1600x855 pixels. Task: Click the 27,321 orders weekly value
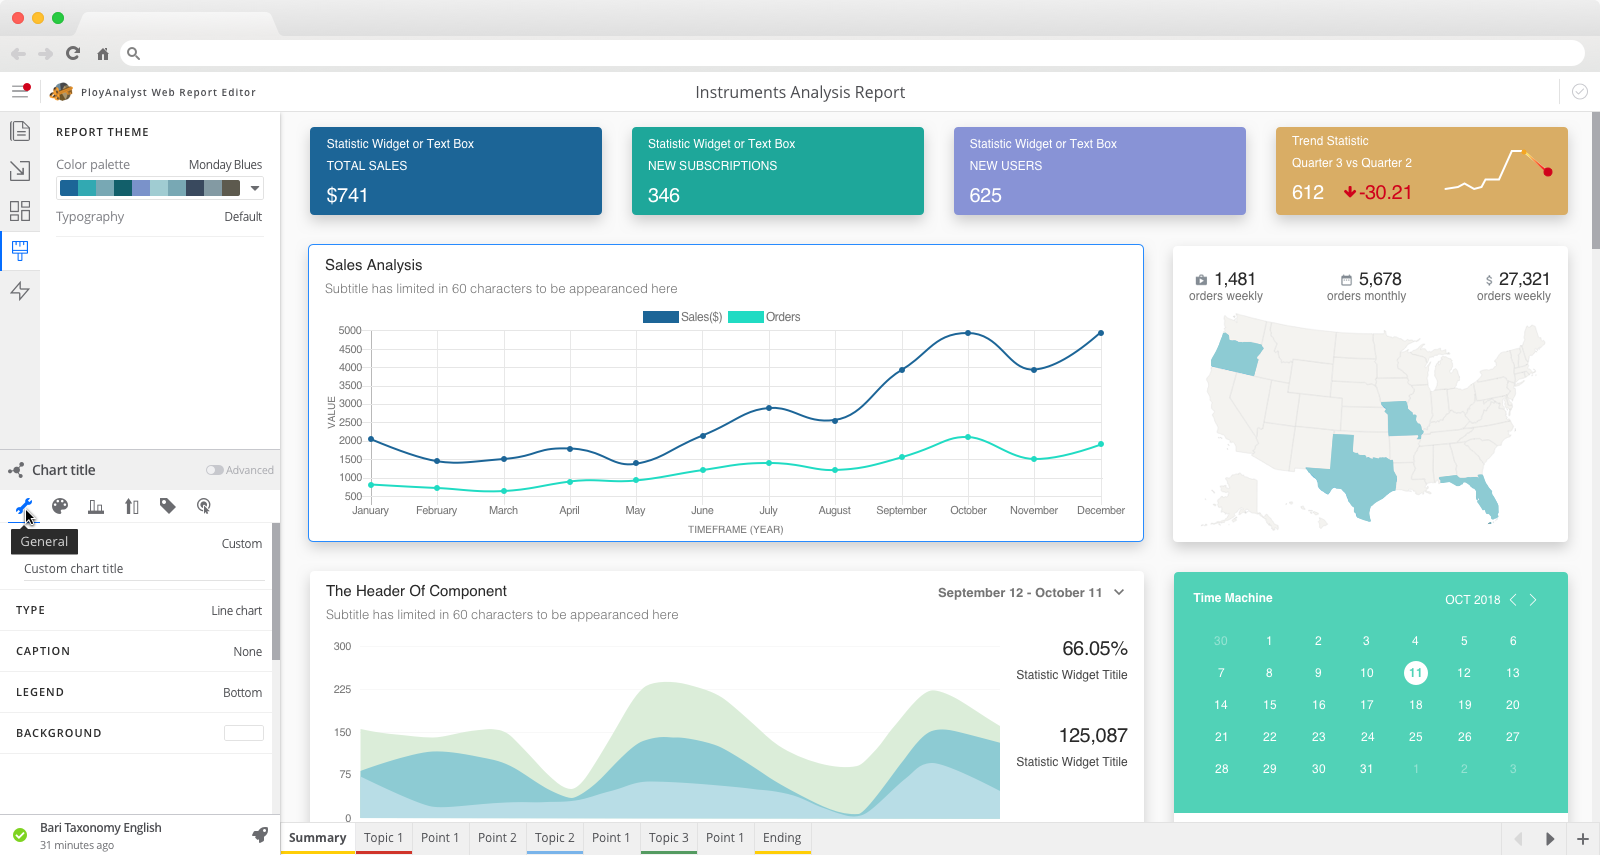click(x=1524, y=279)
